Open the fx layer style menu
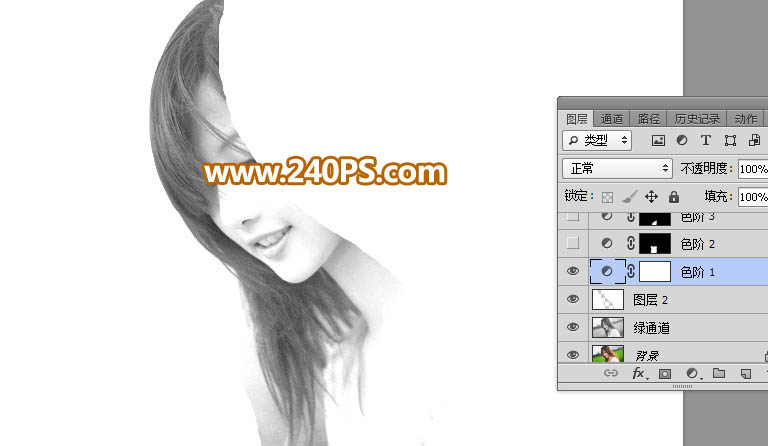Viewport: 768px width, 446px height. pyautogui.click(x=638, y=374)
